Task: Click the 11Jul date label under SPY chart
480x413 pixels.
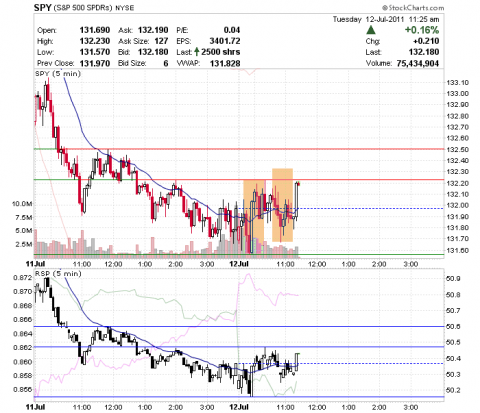Action: [x=35, y=264]
